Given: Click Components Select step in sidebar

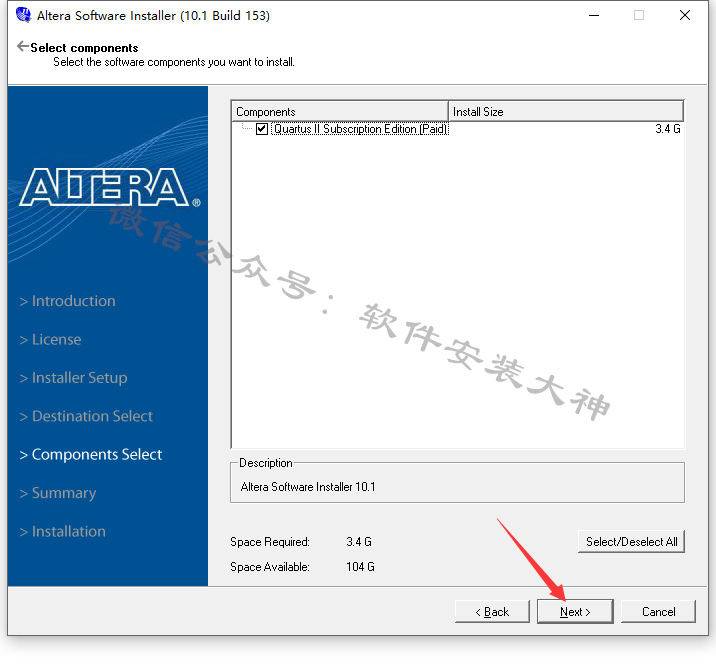Looking at the screenshot, I should [x=91, y=455].
